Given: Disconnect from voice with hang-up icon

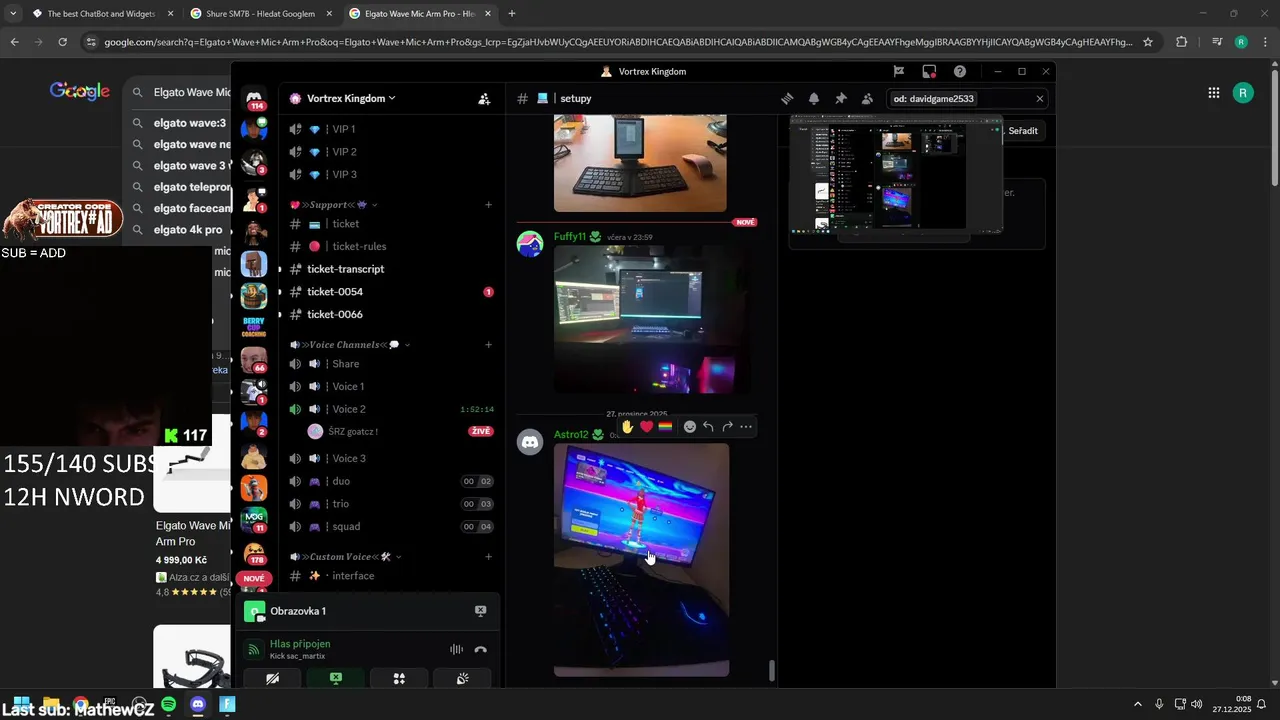Looking at the screenshot, I should pos(480,650).
